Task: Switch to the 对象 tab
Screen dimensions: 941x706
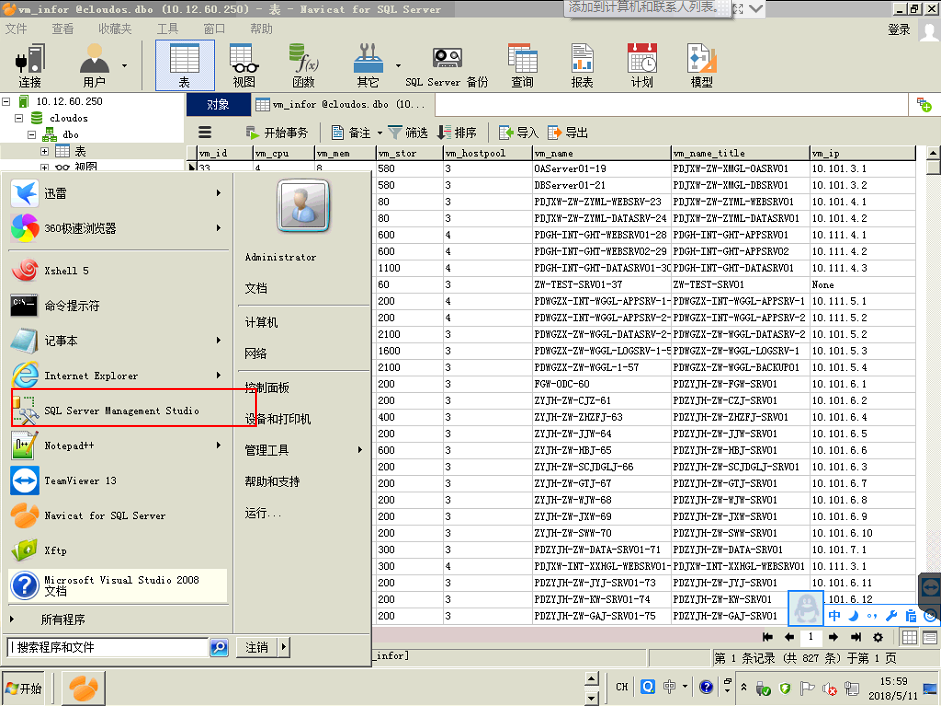Action: pos(218,104)
